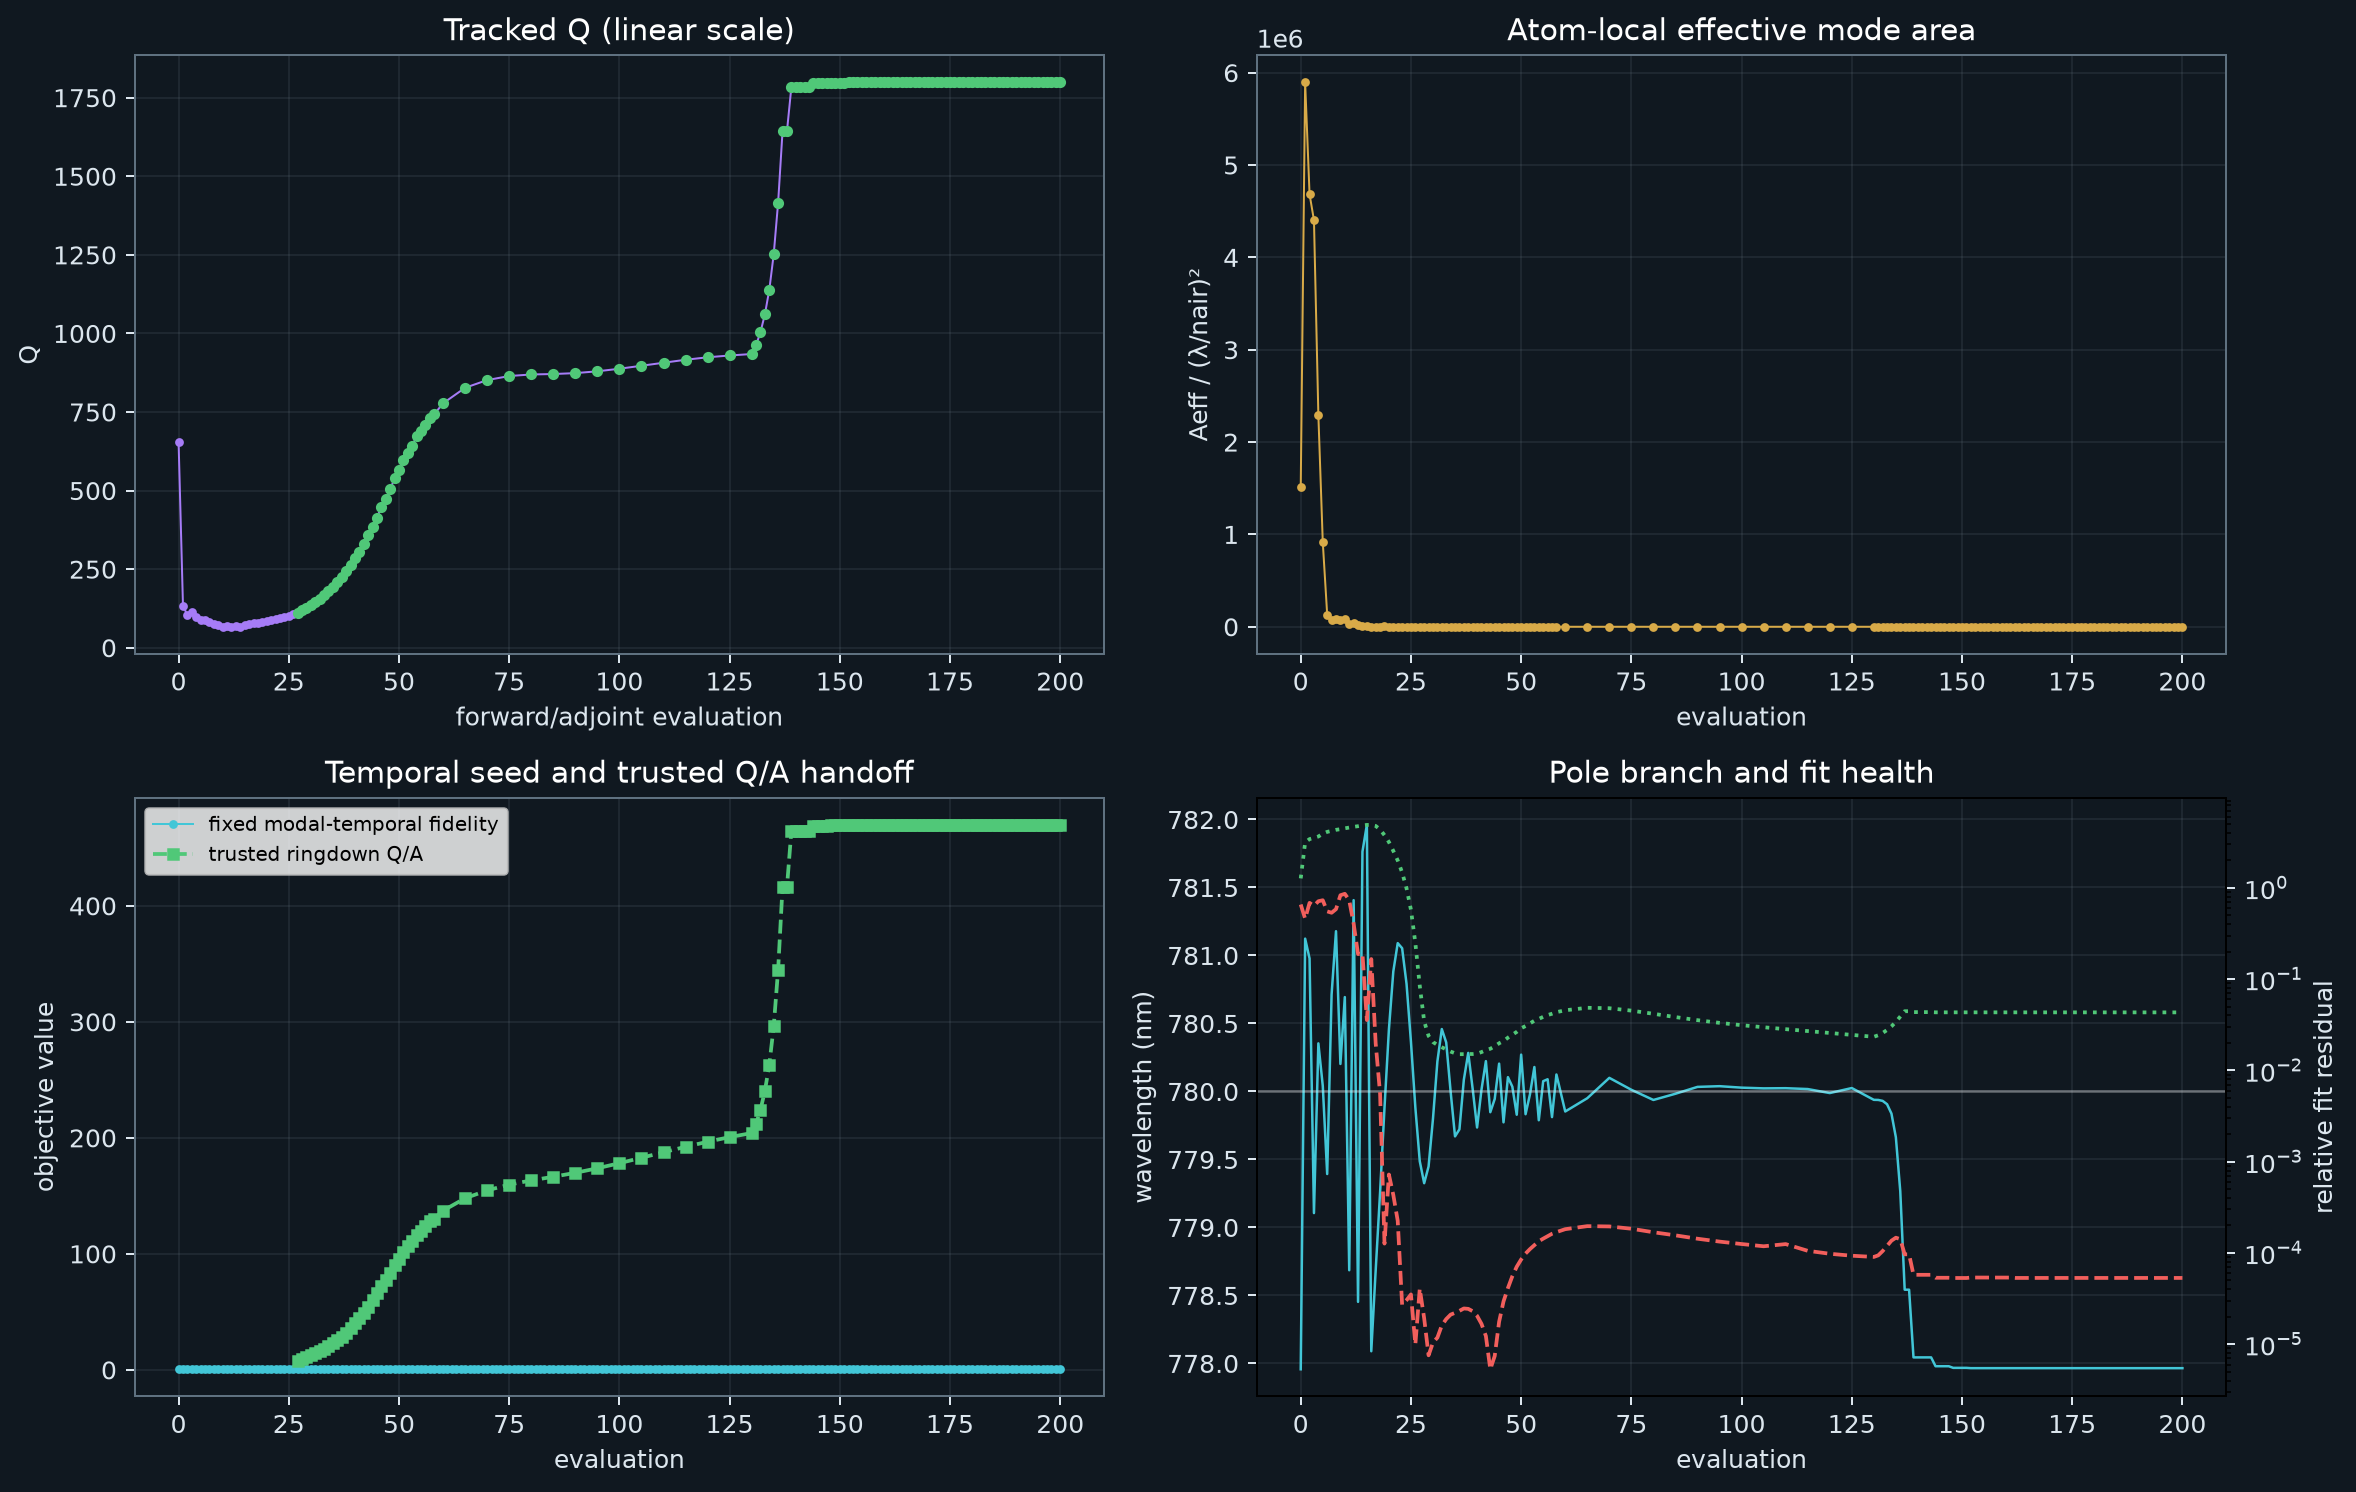Click the '10⁻¹' residual tick label

click(x=2272, y=979)
